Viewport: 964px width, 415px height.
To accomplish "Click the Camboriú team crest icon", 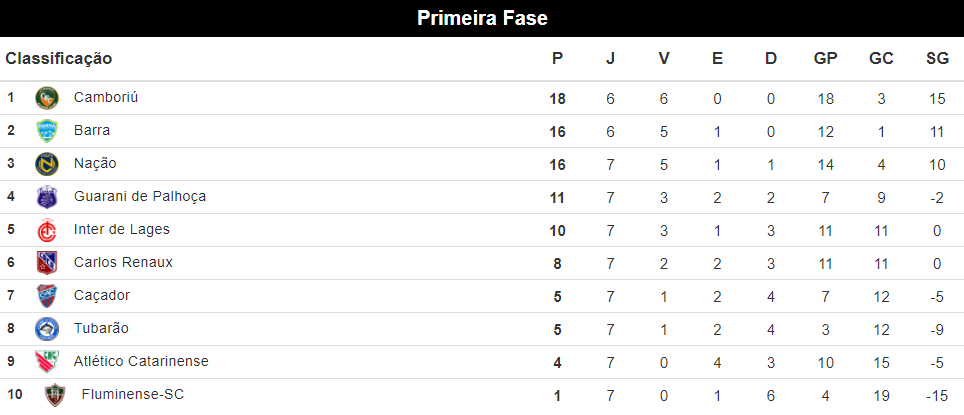I will pos(47,98).
